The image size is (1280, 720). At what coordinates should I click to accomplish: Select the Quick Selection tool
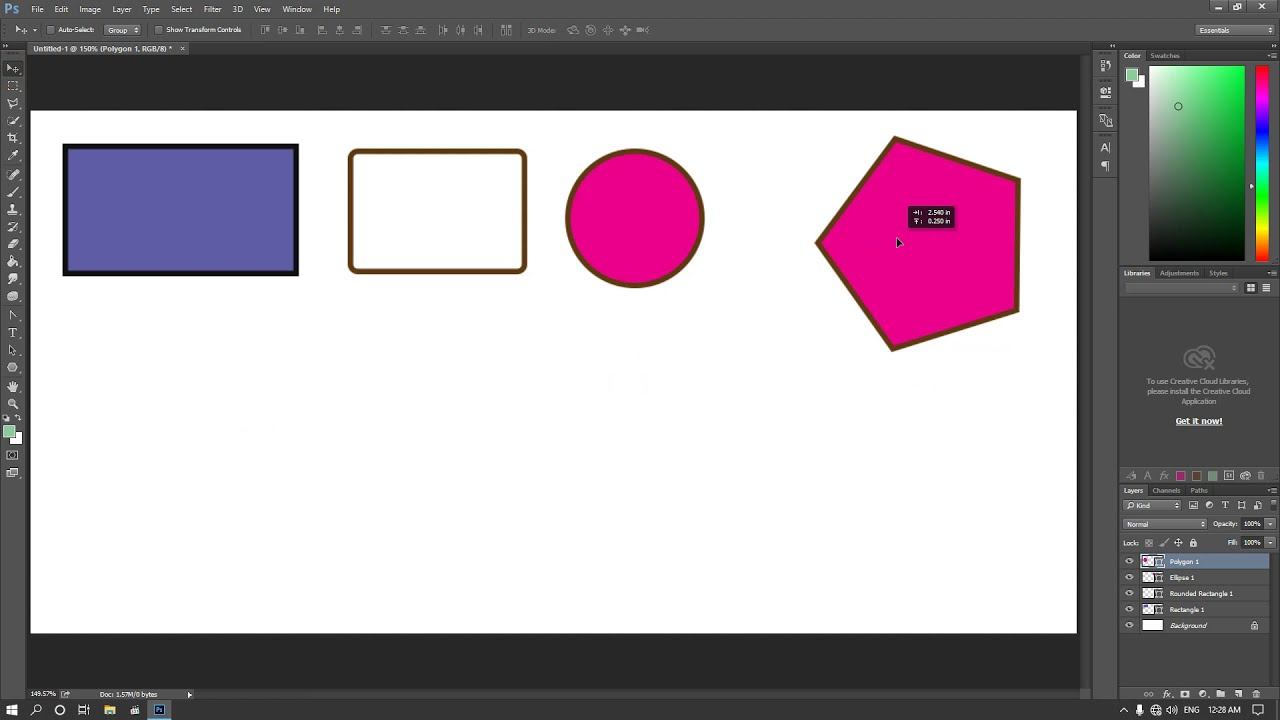(13, 121)
